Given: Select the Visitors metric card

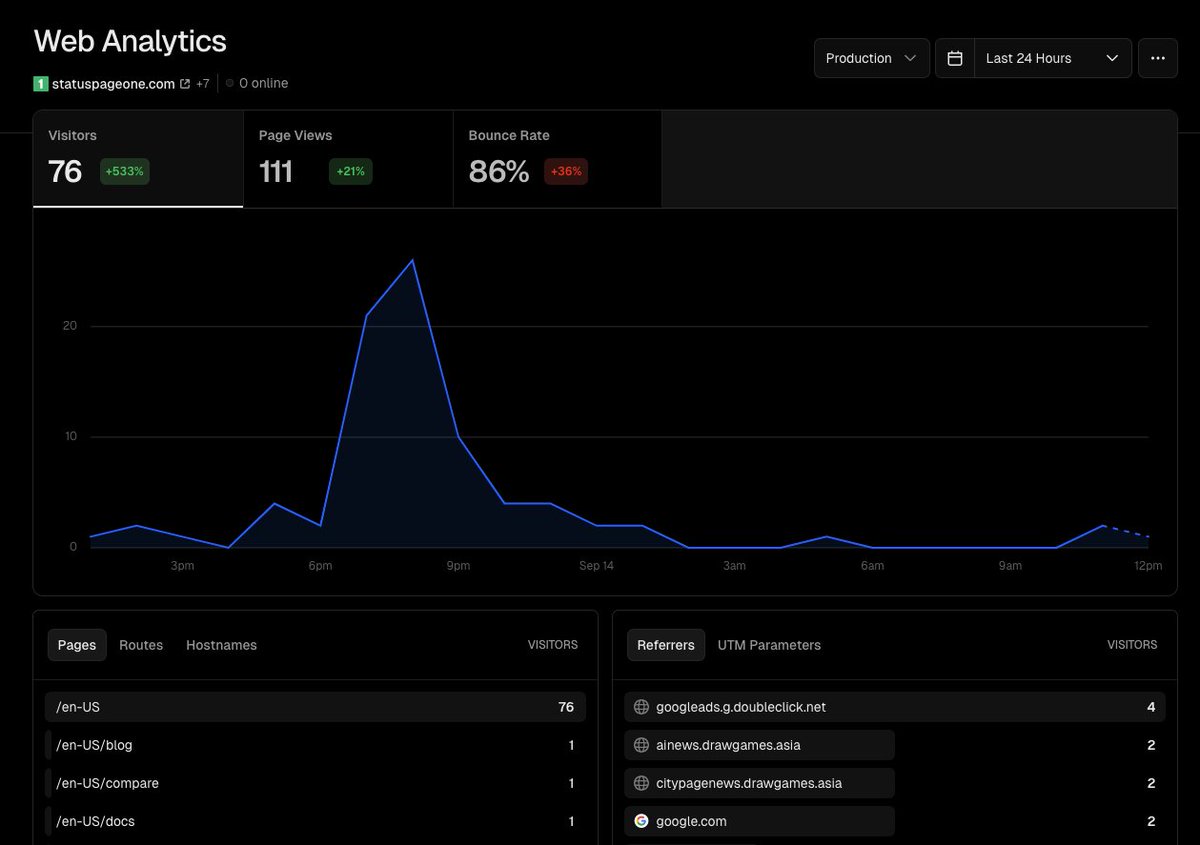Looking at the screenshot, I should pyautogui.click(x=137, y=158).
